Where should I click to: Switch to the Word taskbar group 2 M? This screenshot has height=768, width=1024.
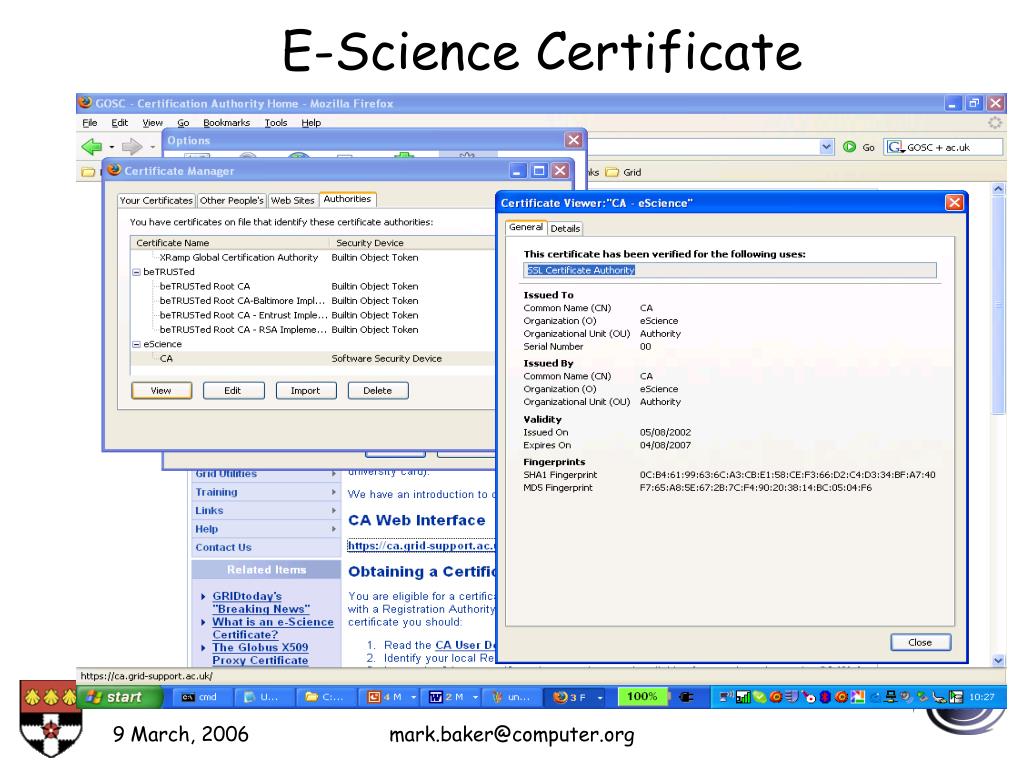453,697
